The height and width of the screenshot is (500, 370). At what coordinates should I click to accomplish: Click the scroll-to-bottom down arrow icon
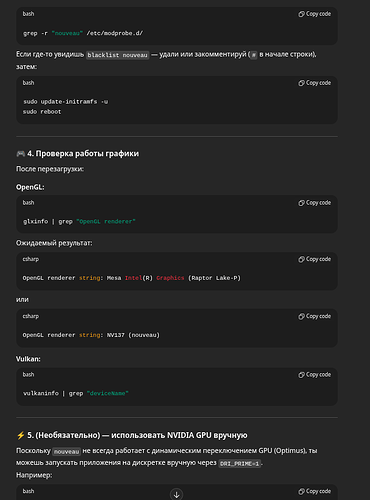point(177,494)
